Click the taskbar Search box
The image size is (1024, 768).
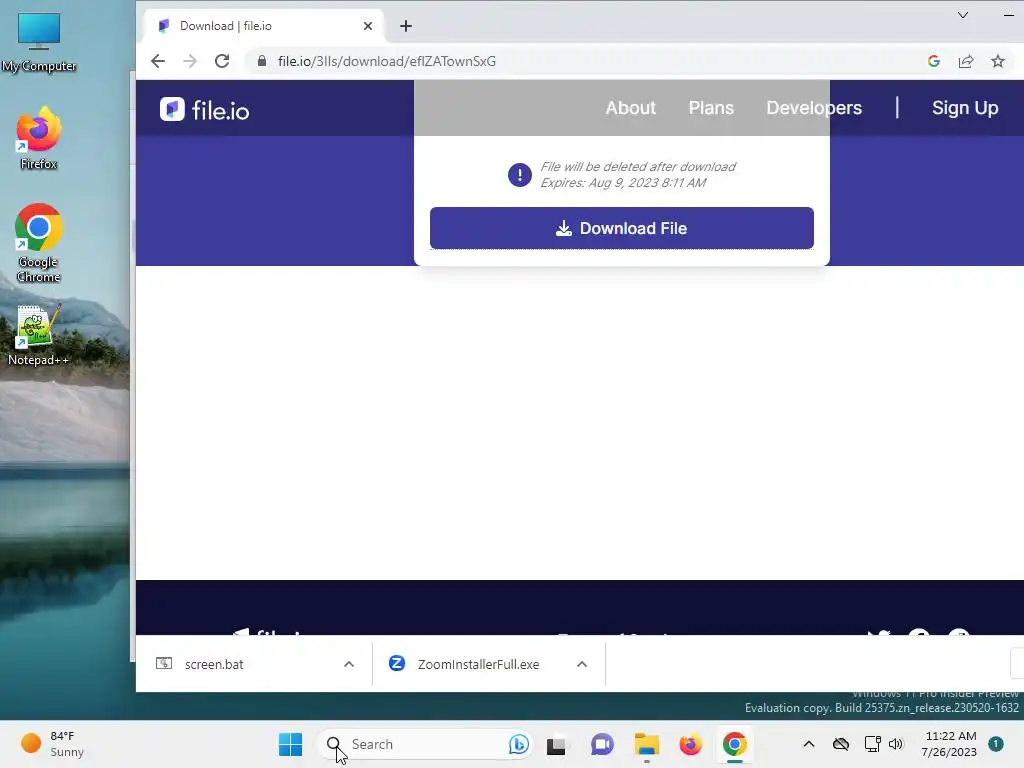coord(426,744)
